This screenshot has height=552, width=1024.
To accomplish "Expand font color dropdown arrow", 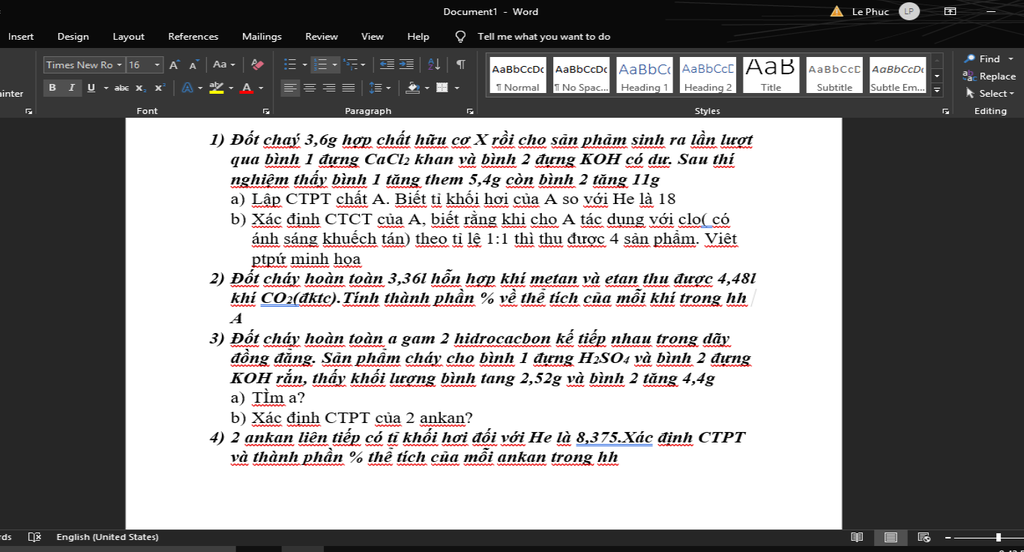I will (261, 88).
